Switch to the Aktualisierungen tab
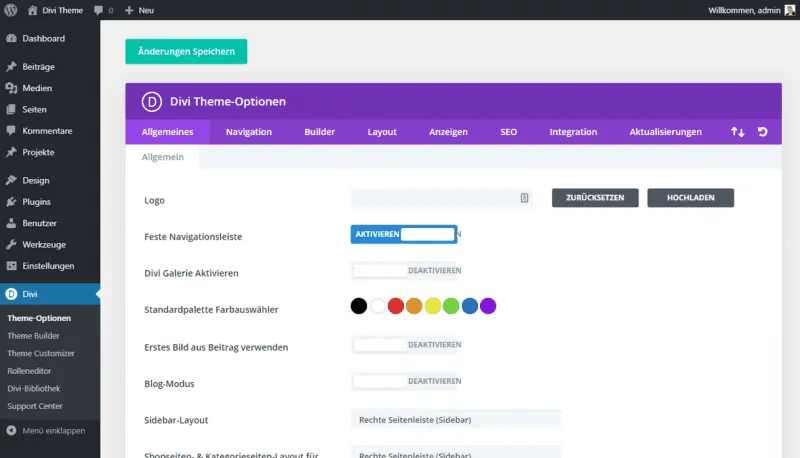Image resolution: width=800 pixels, height=458 pixels. pyautogui.click(x=665, y=132)
